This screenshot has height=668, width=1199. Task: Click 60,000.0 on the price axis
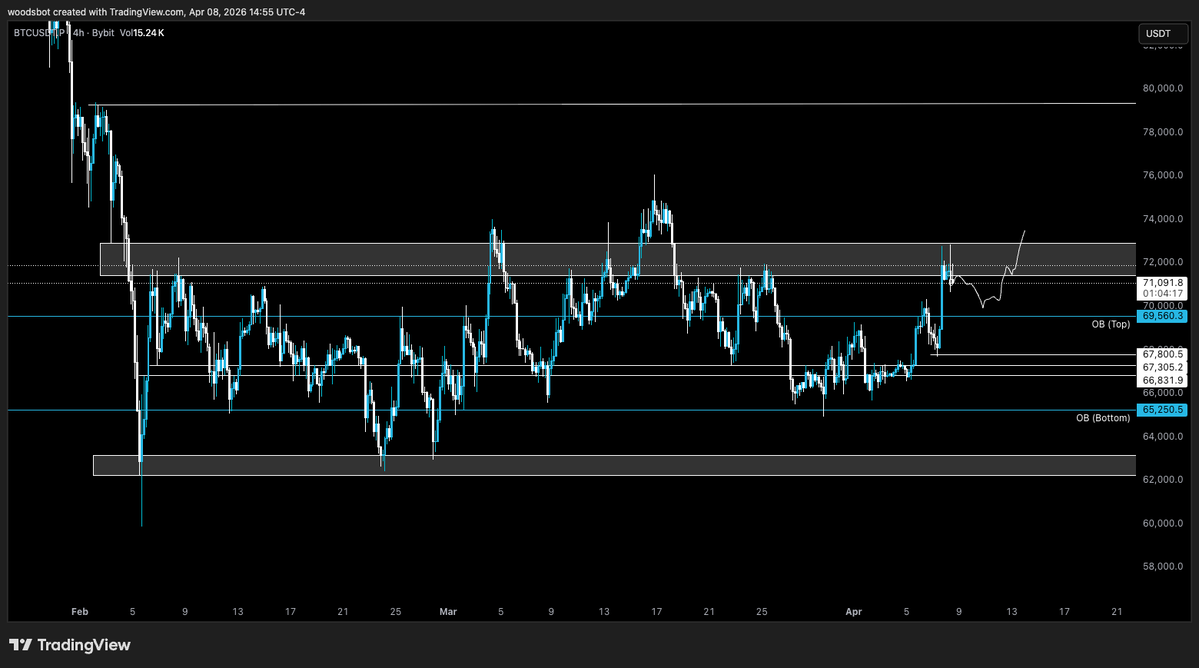pos(1163,523)
